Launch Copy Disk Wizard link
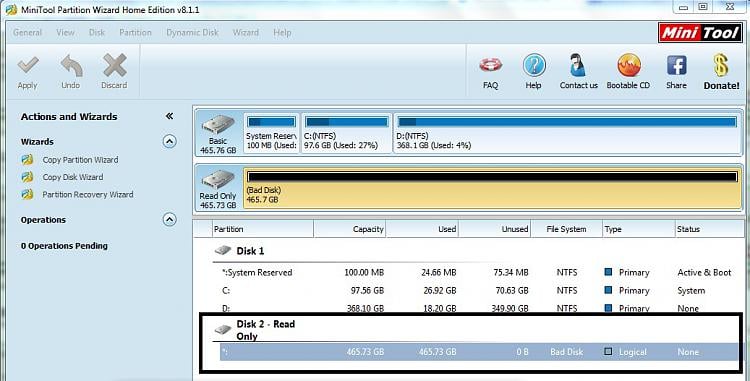The height and width of the screenshot is (381, 750). tap(73, 177)
